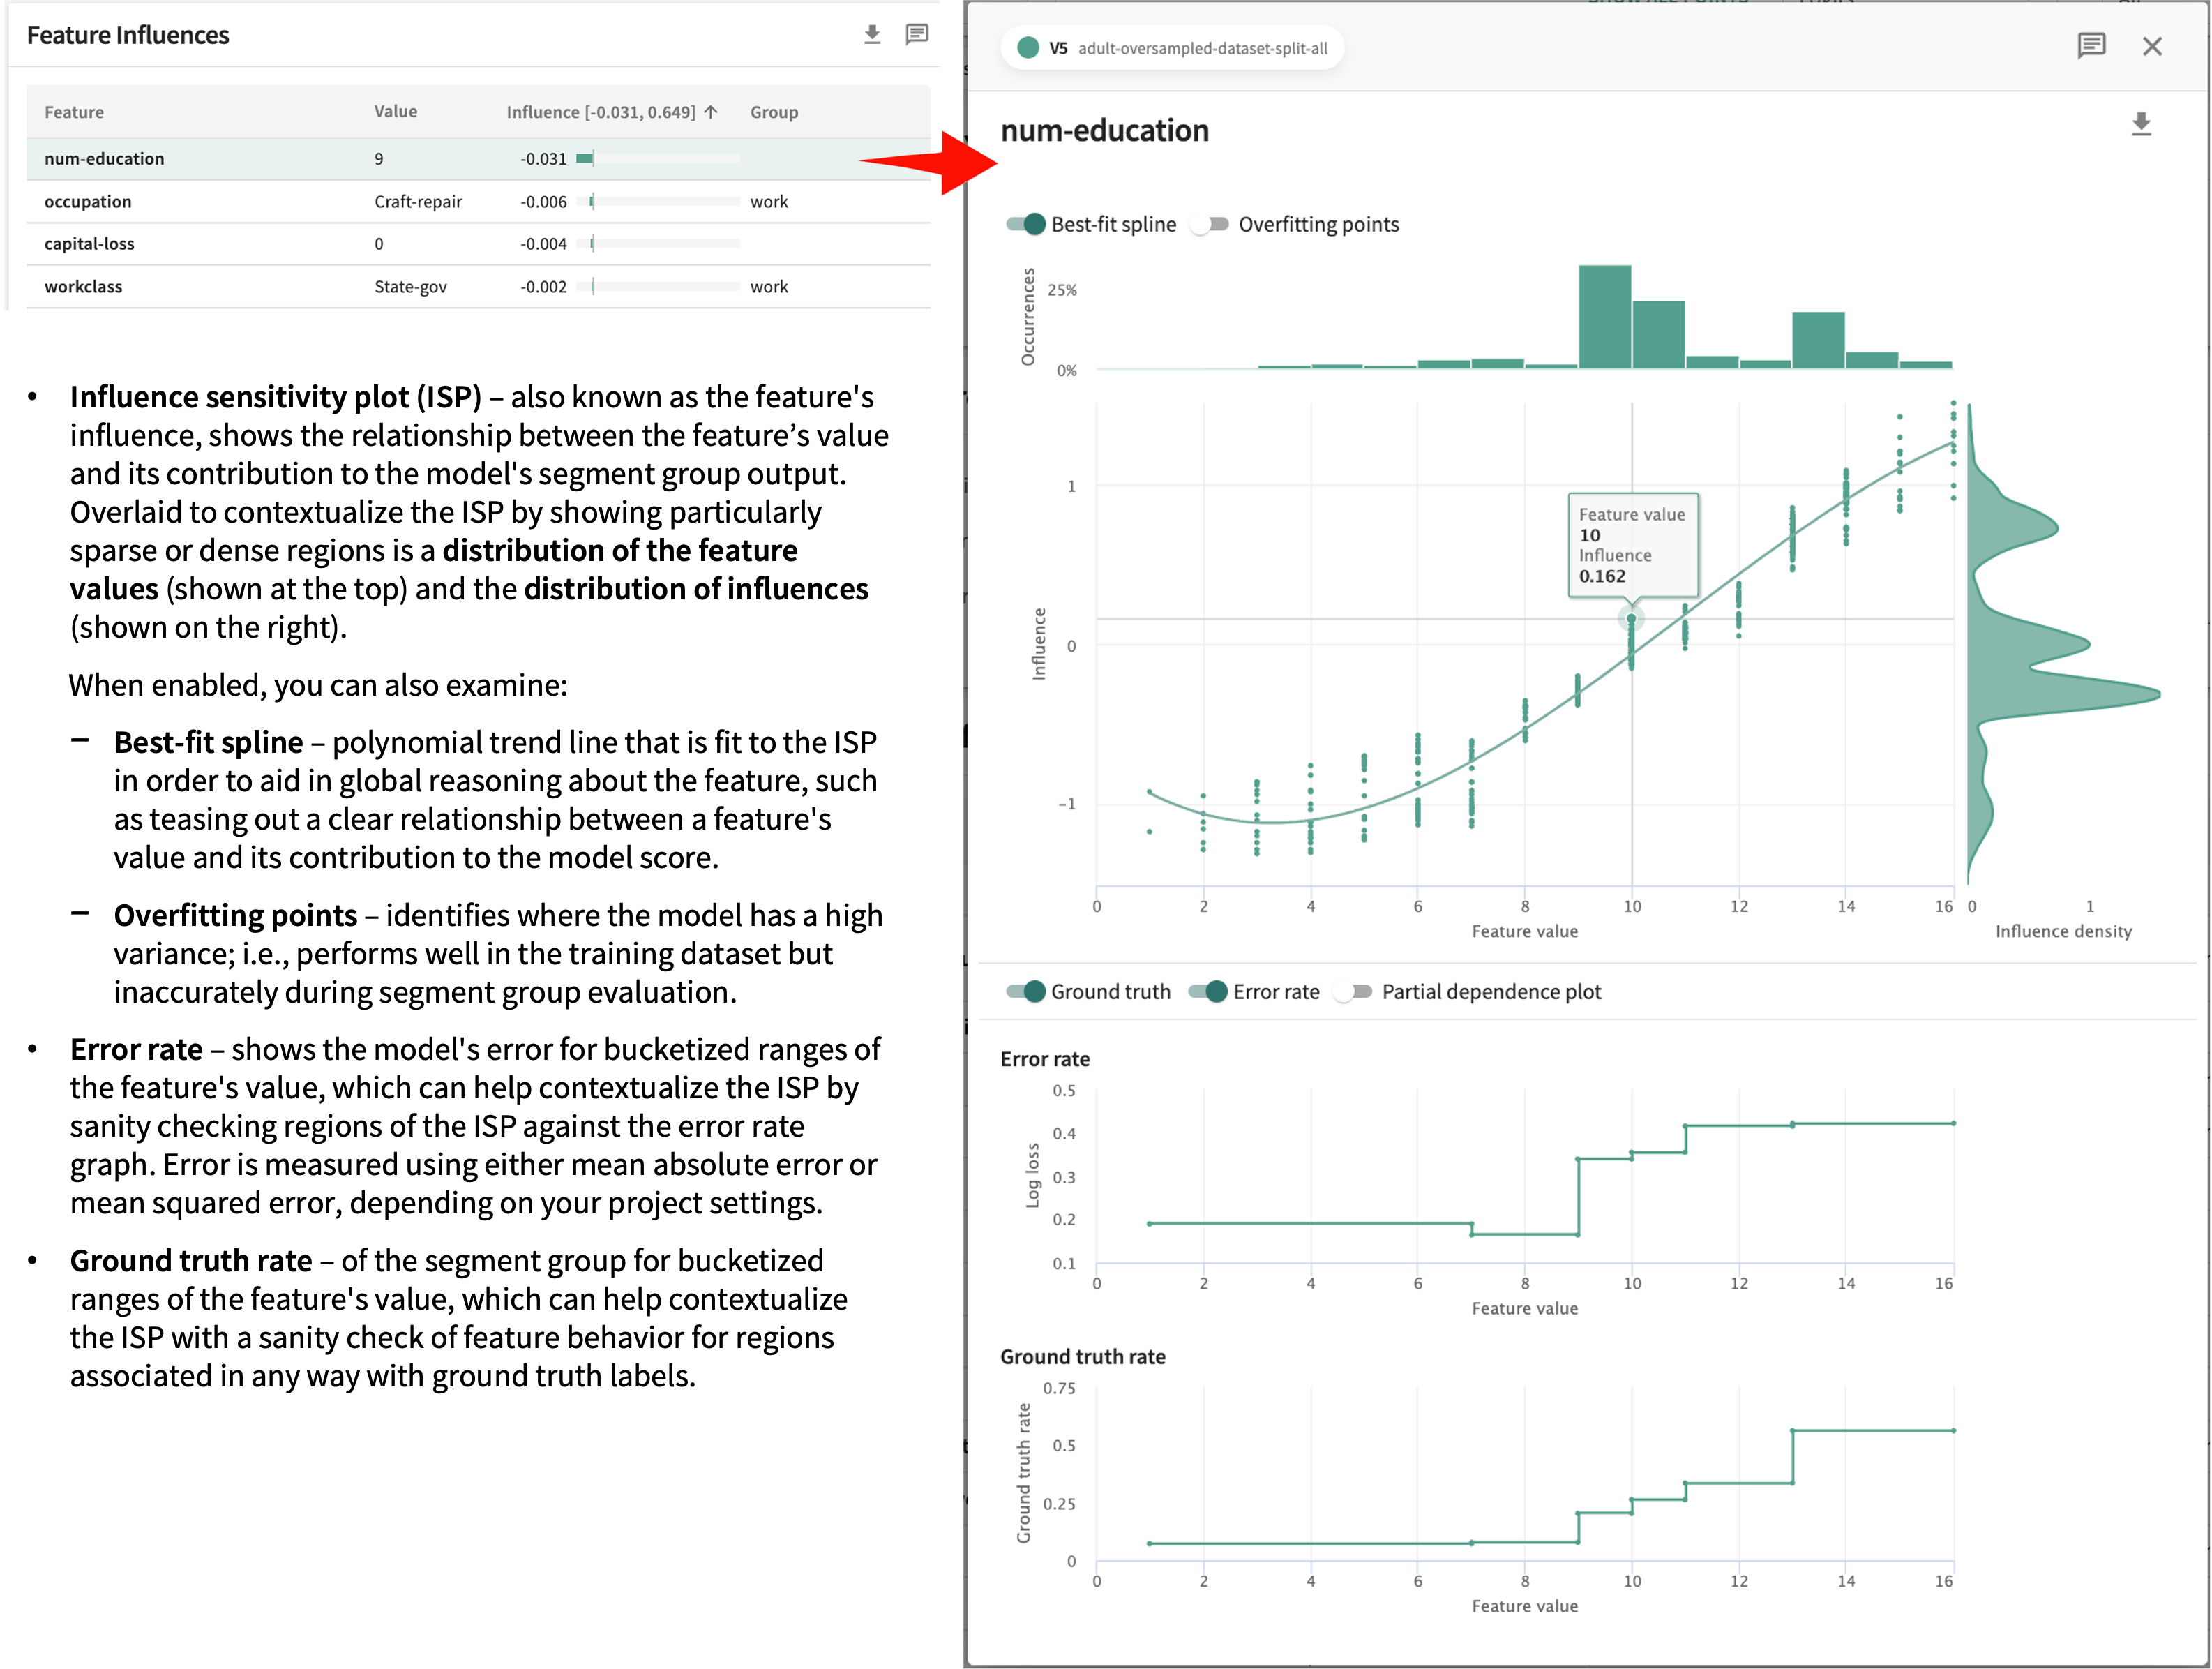Sort by the Feature column header
The width and height of the screenshot is (2212, 1669).
[x=74, y=112]
